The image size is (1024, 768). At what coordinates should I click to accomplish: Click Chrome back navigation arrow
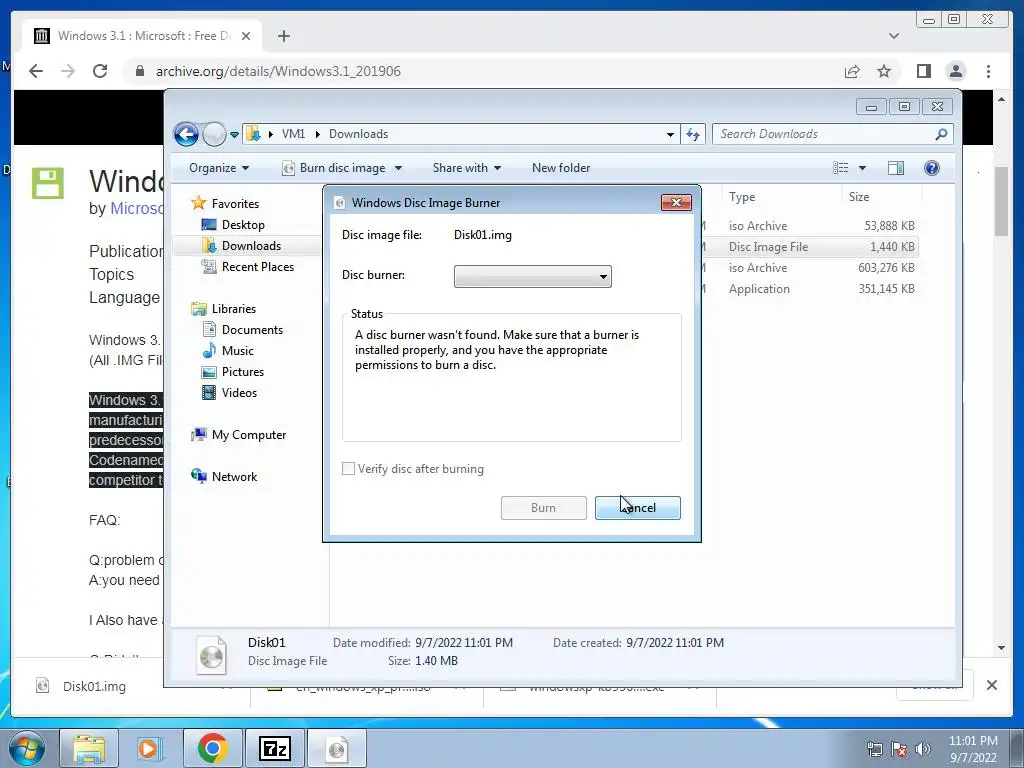(x=36, y=71)
